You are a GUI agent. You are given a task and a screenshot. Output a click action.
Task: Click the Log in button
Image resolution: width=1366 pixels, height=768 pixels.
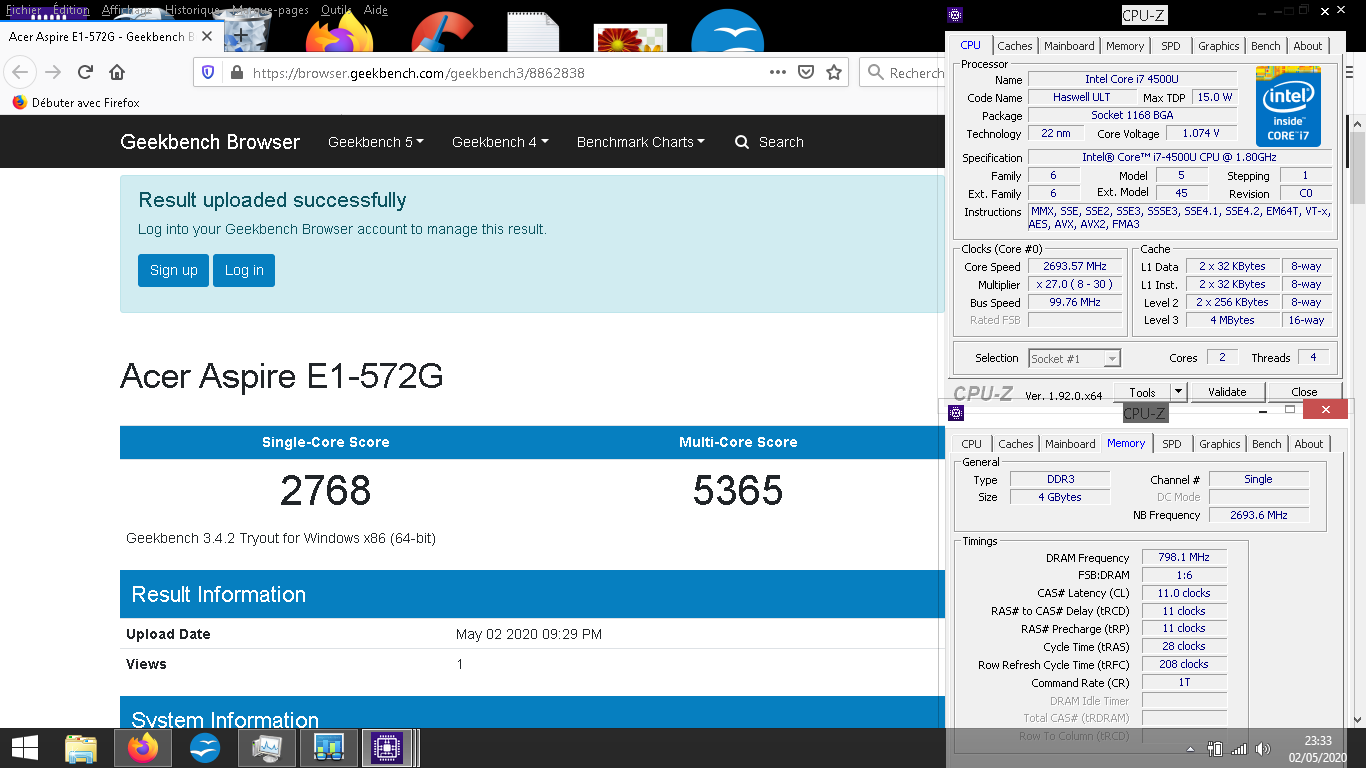244,270
